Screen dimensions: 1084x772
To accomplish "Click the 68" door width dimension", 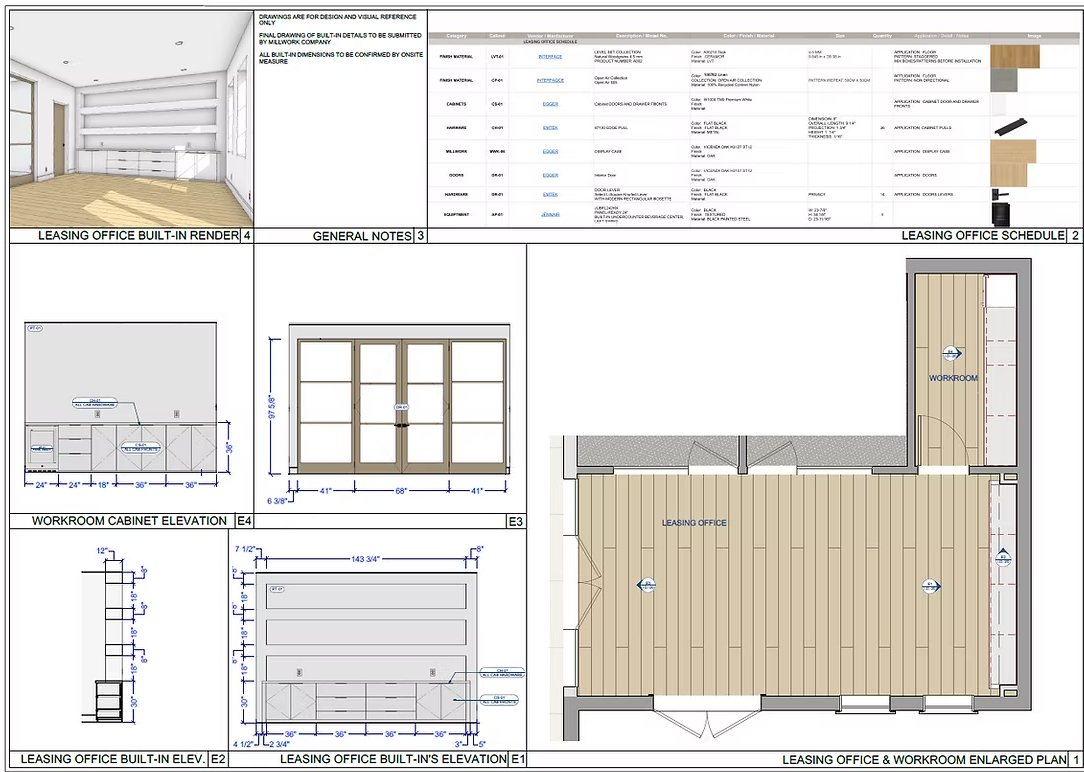I will point(401,491).
